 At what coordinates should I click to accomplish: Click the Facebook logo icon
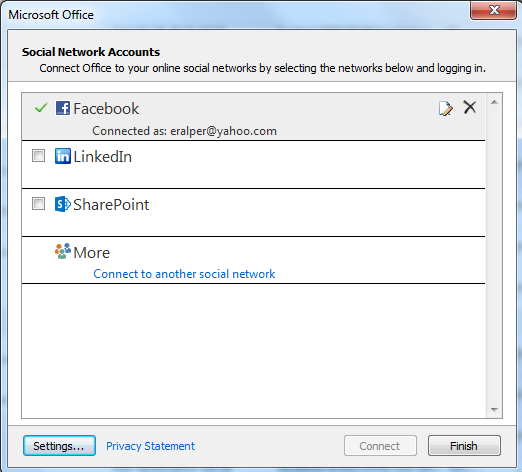(x=63, y=108)
